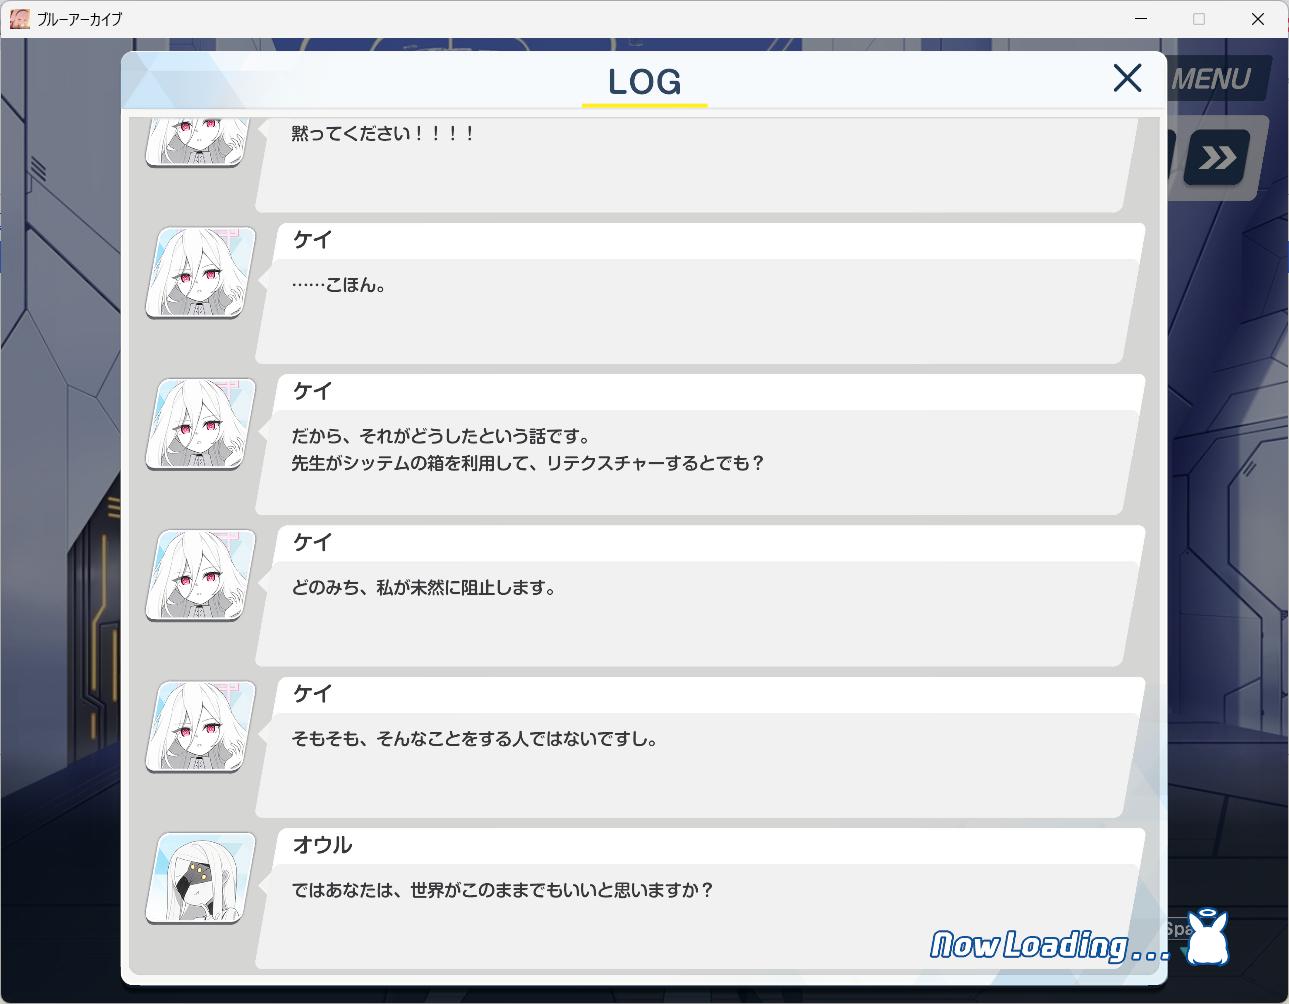The image size is (1289, 1004).
Task: Select the "黙ってください！！！！" log entry
Action: (697, 164)
